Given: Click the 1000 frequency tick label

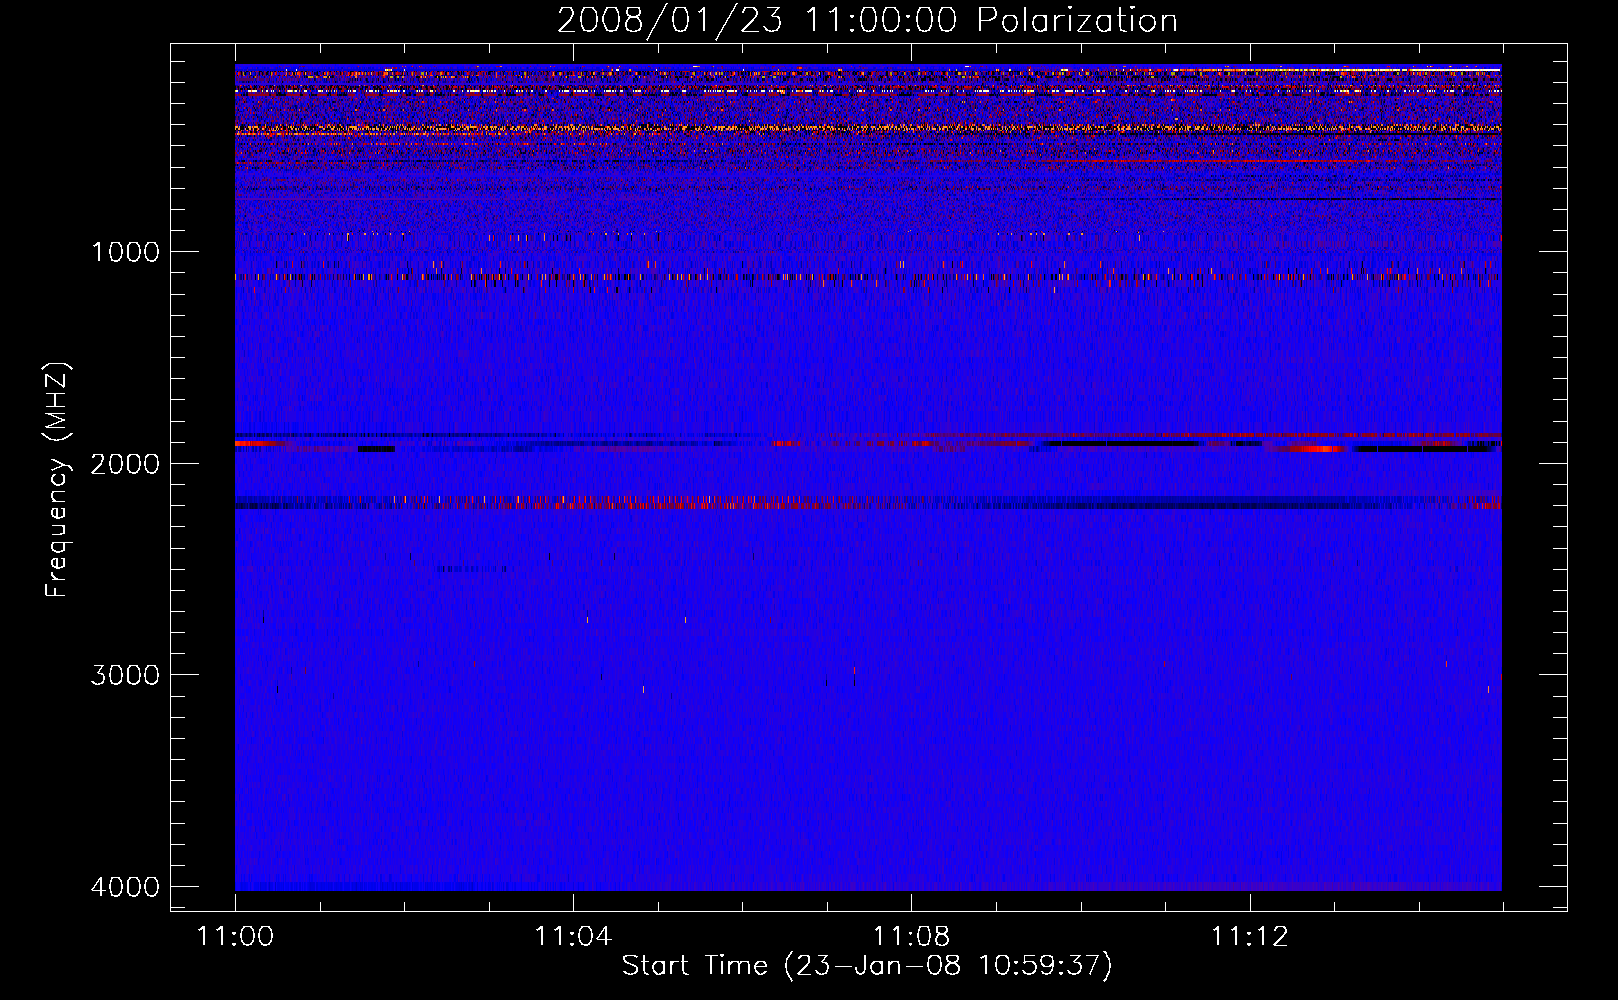Looking at the screenshot, I should [125, 252].
